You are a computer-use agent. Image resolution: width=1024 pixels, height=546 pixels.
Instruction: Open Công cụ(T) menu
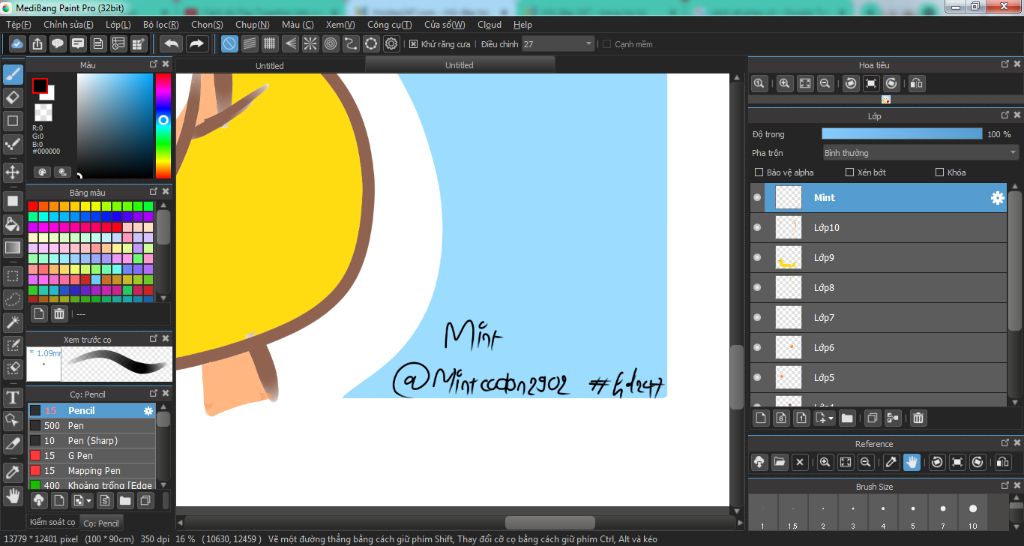[x=389, y=25]
